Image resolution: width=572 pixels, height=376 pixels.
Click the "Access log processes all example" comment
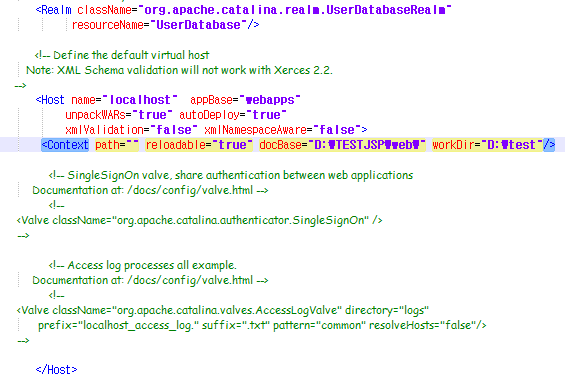(143, 265)
